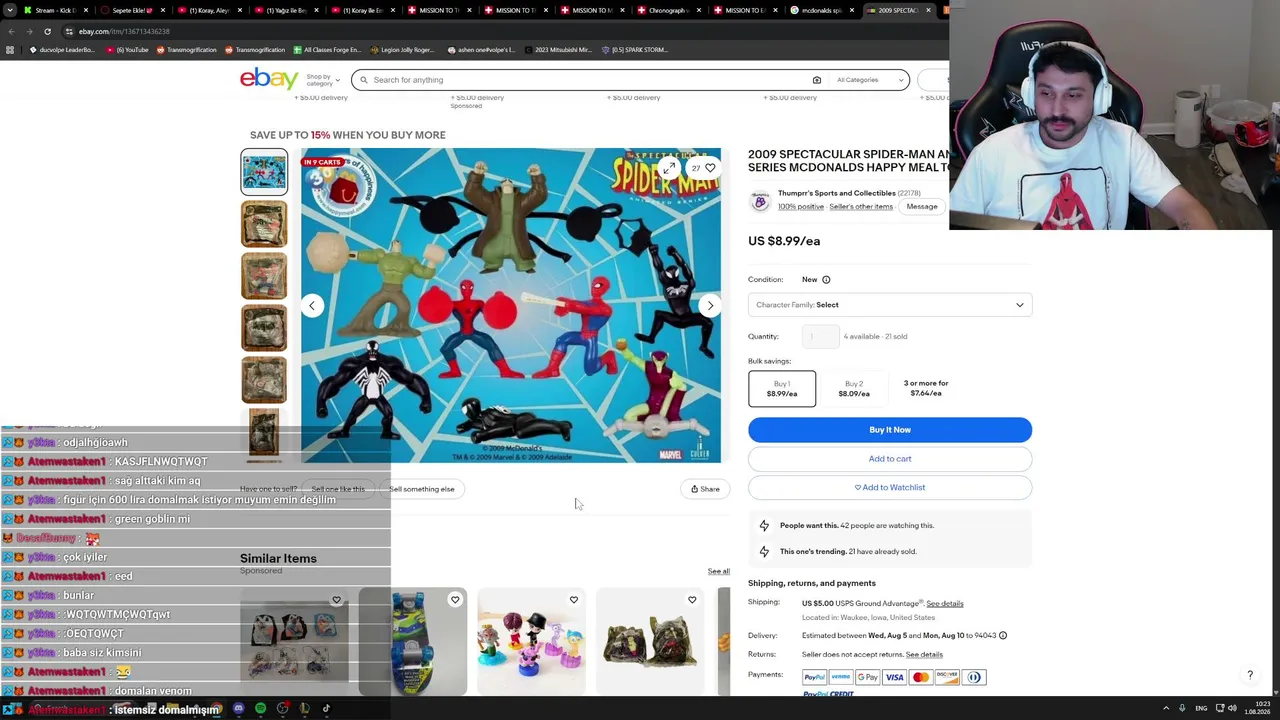Open shipping See details link
The image size is (1280, 720).
(x=945, y=604)
